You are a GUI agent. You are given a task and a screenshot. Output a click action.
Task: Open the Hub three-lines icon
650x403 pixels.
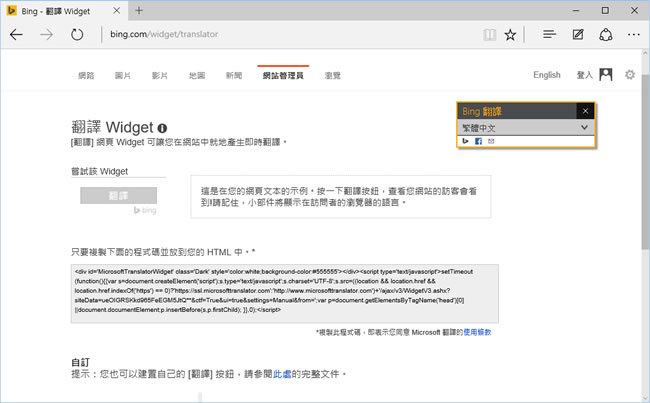click(x=549, y=34)
